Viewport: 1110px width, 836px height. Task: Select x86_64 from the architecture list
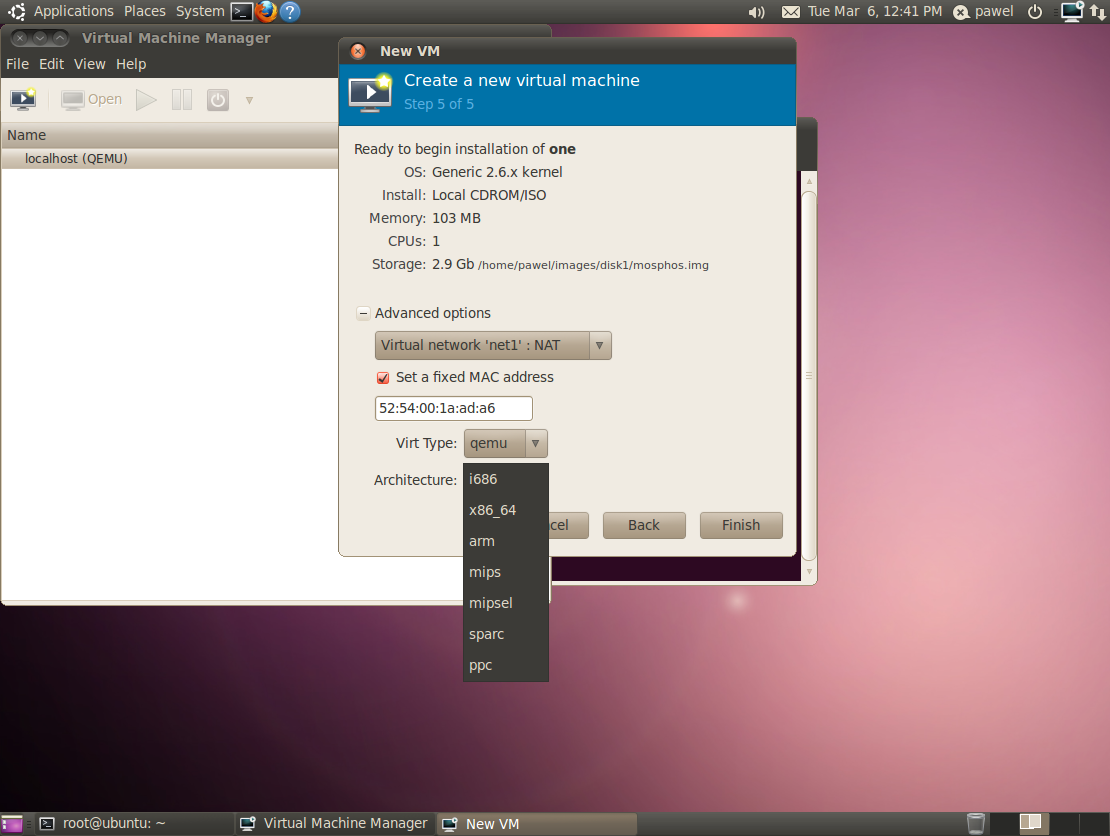click(493, 510)
